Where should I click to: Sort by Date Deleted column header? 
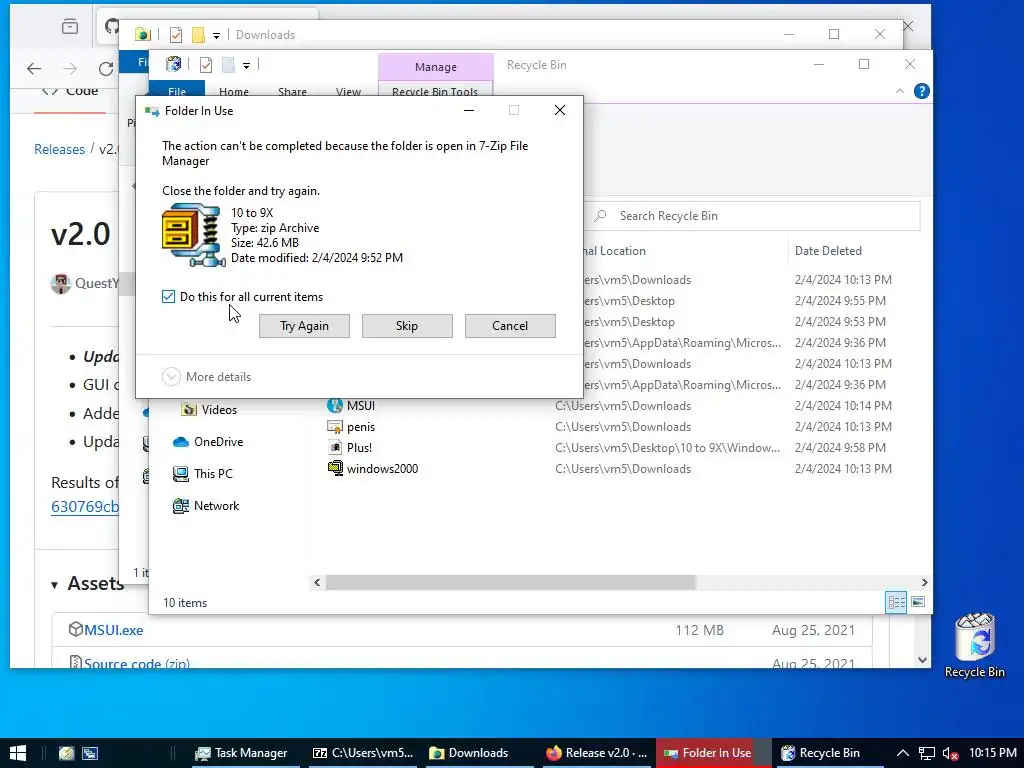click(828, 251)
